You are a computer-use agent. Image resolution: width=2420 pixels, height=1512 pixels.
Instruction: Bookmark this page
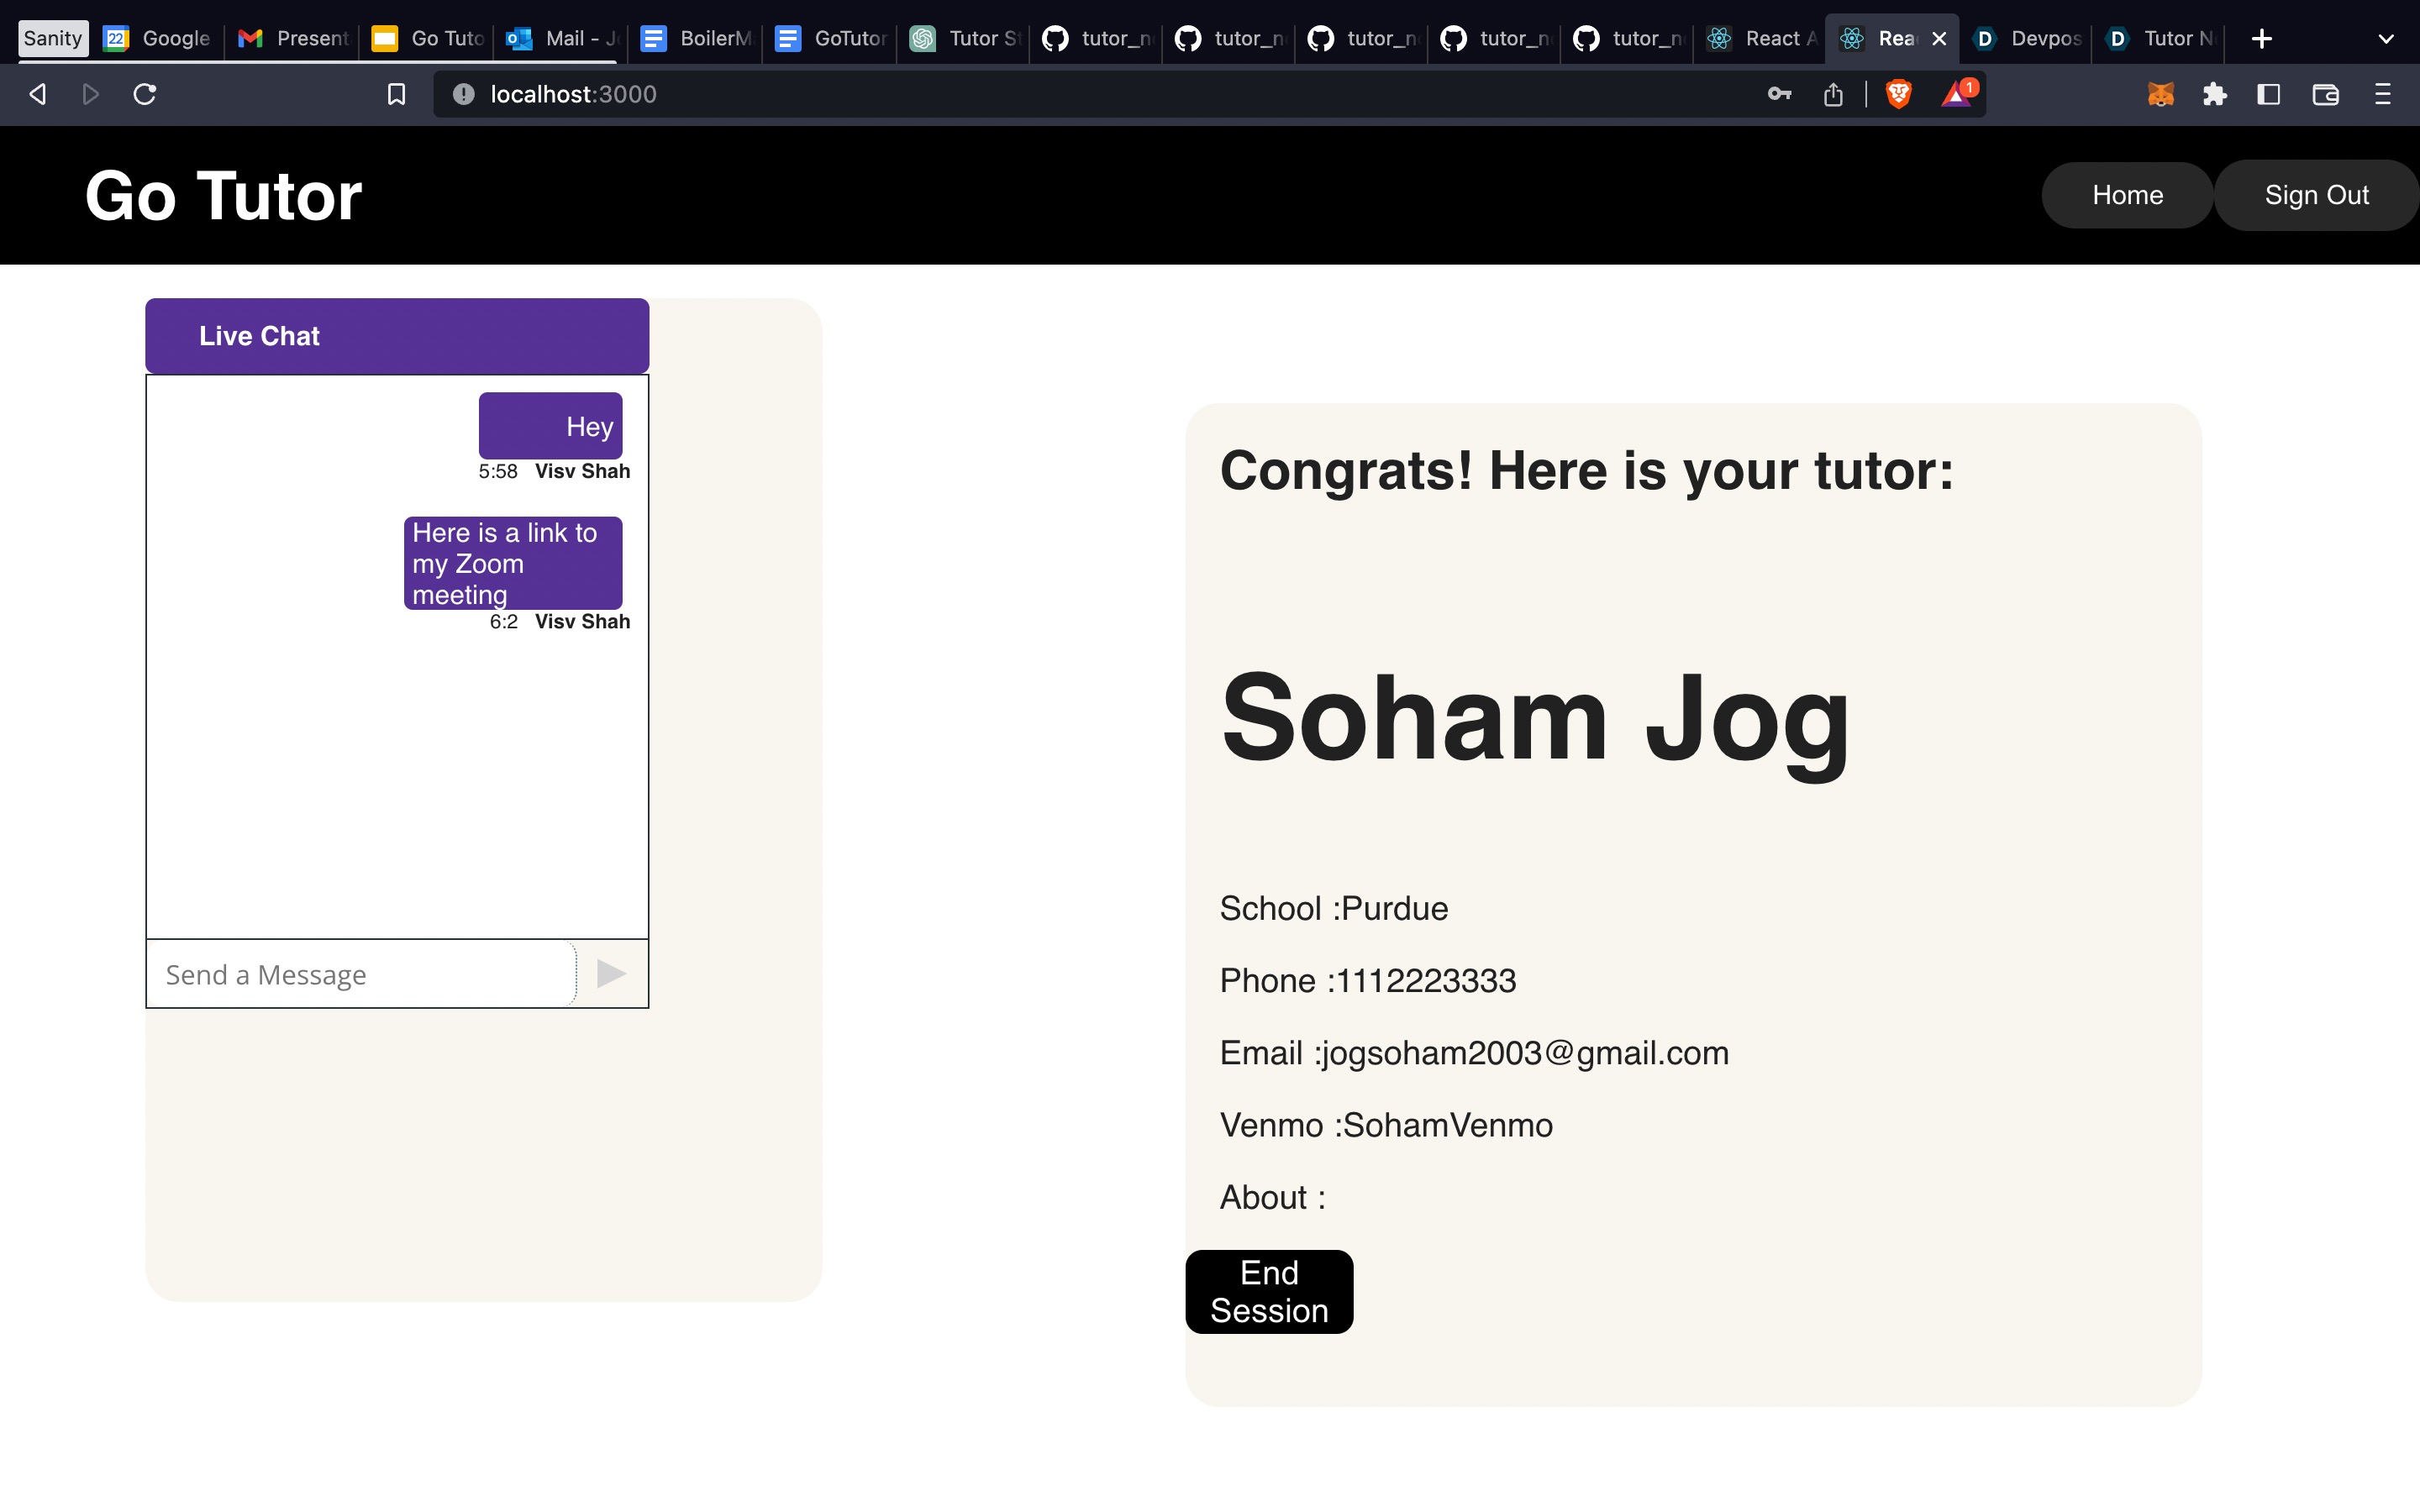[396, 93]
